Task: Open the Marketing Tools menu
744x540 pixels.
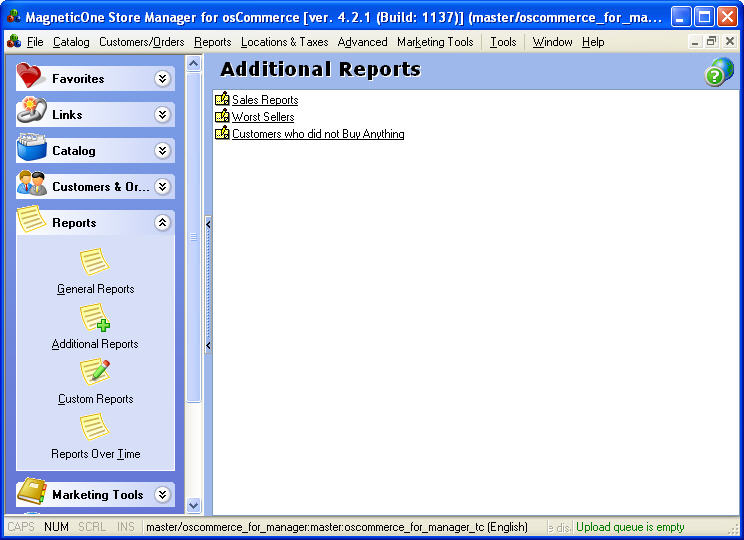Action: tap(435, 42)
